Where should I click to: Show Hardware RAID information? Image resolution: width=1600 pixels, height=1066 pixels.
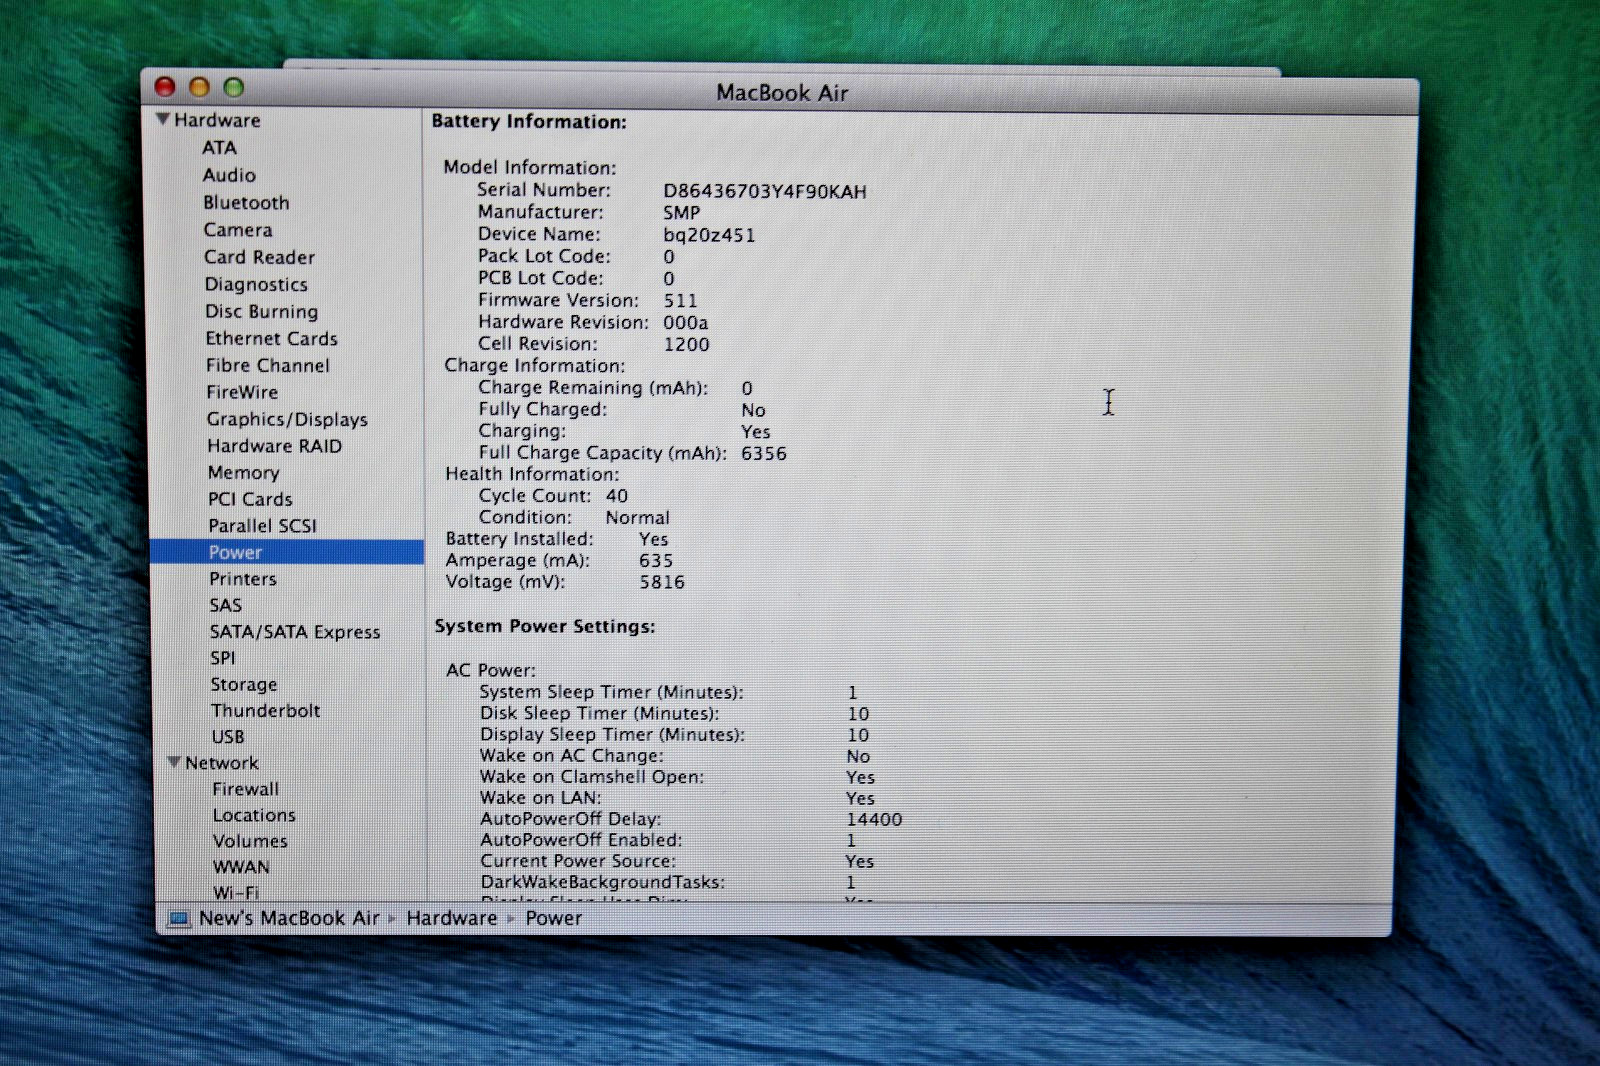pyautogui.click(x=275, y=446)
